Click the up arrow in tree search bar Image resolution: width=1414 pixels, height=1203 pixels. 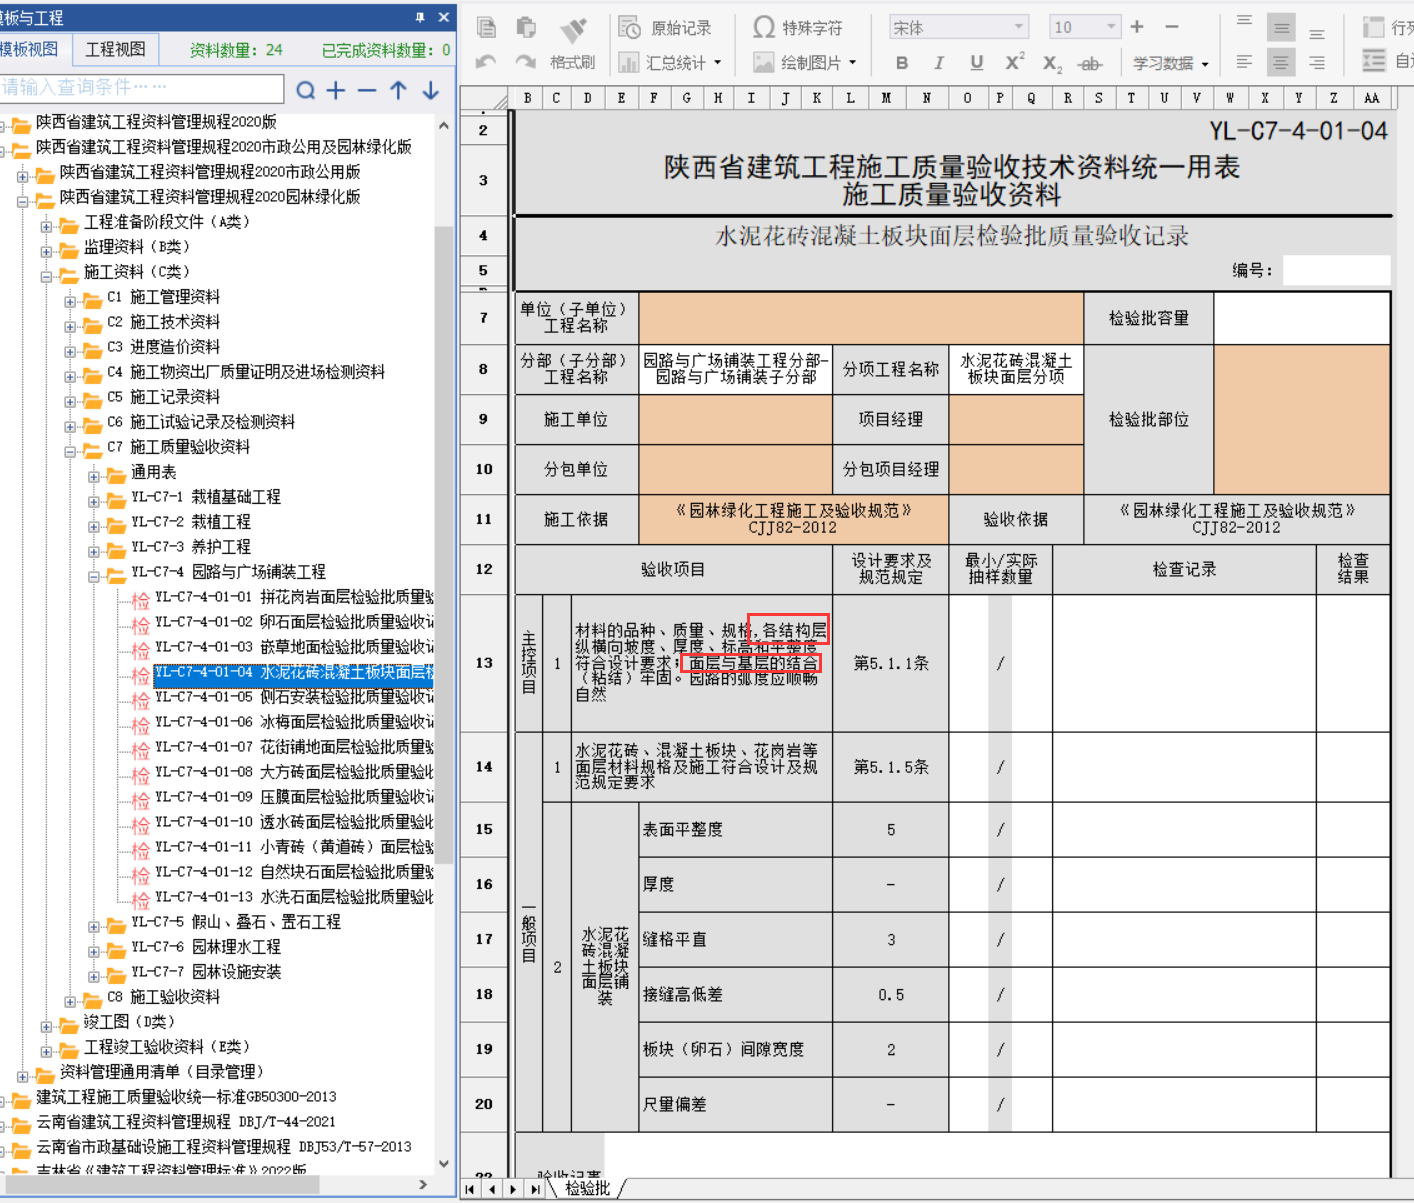tap(398, 91)
